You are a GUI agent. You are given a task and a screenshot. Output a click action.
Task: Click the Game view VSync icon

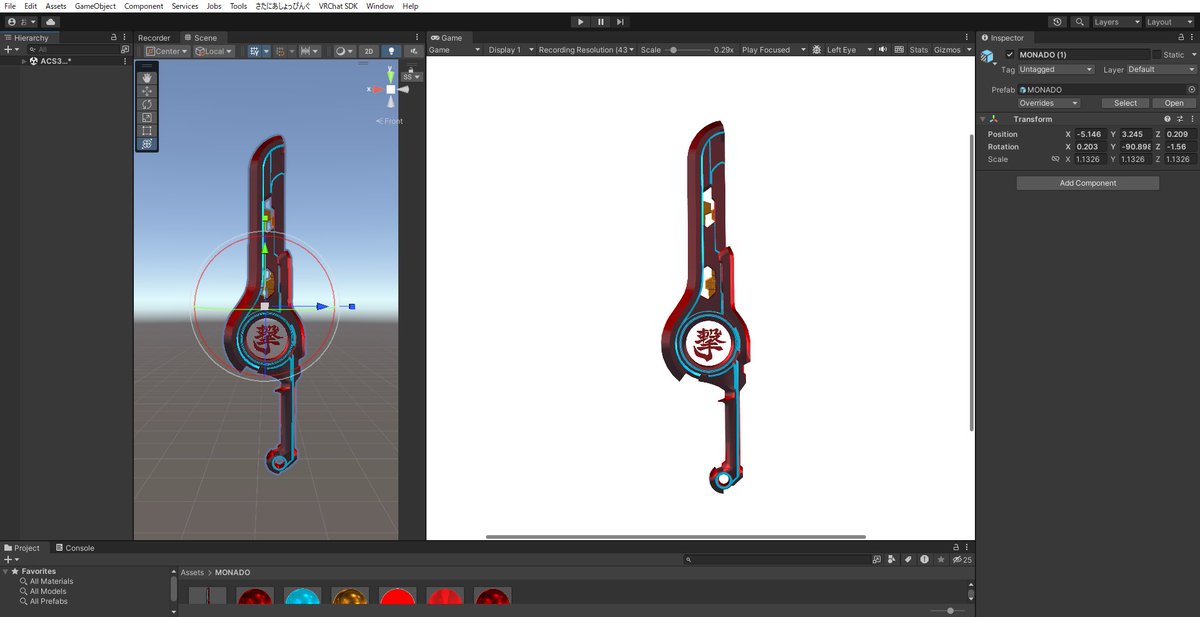899,50
